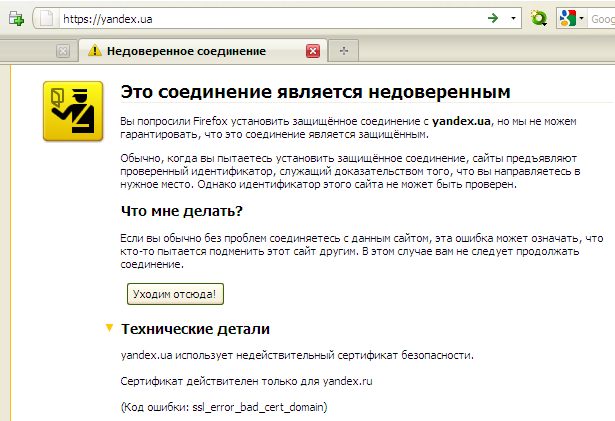
Task: Click the warning triangle icon on tab
Action: [x=95, y=51]
